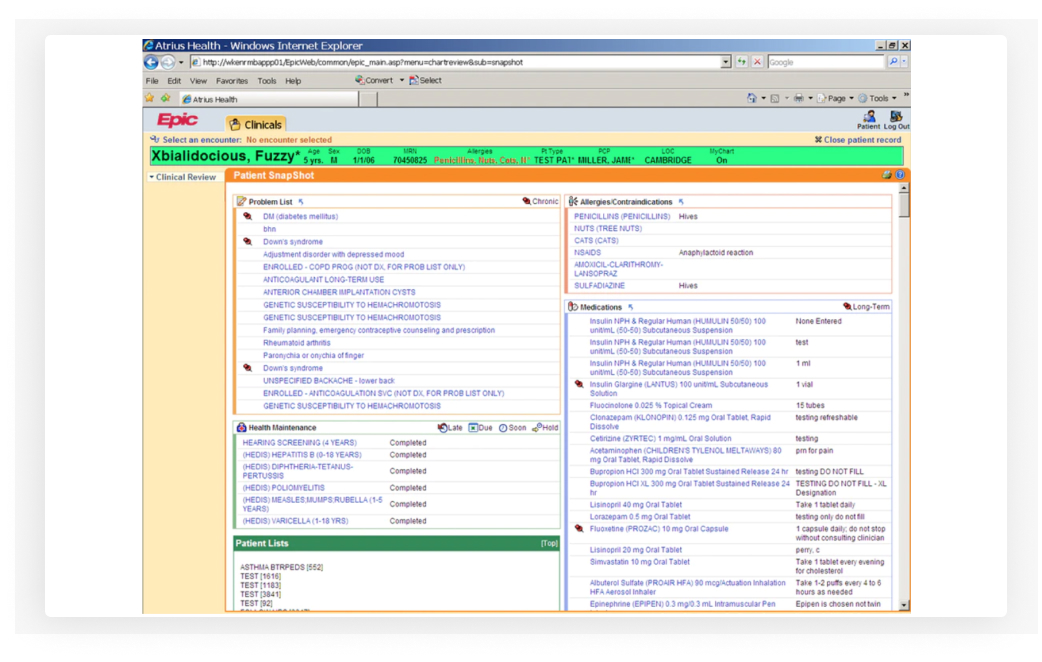Click the Patient icon in Epic header

pyautogui.click(x=869, y=117)
